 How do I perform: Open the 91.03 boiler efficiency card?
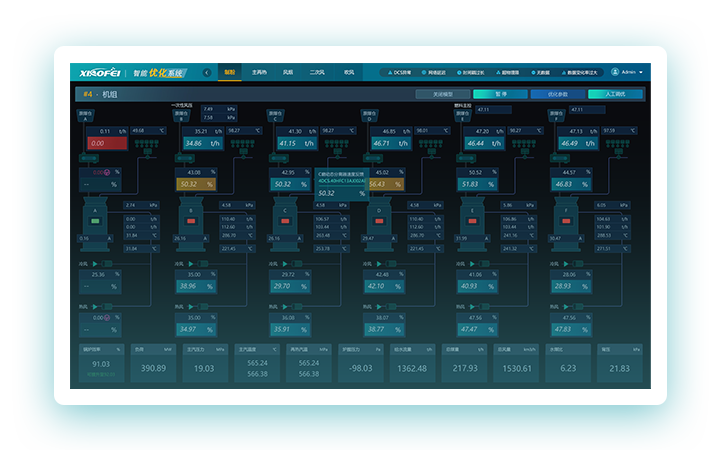click(101, 363)
